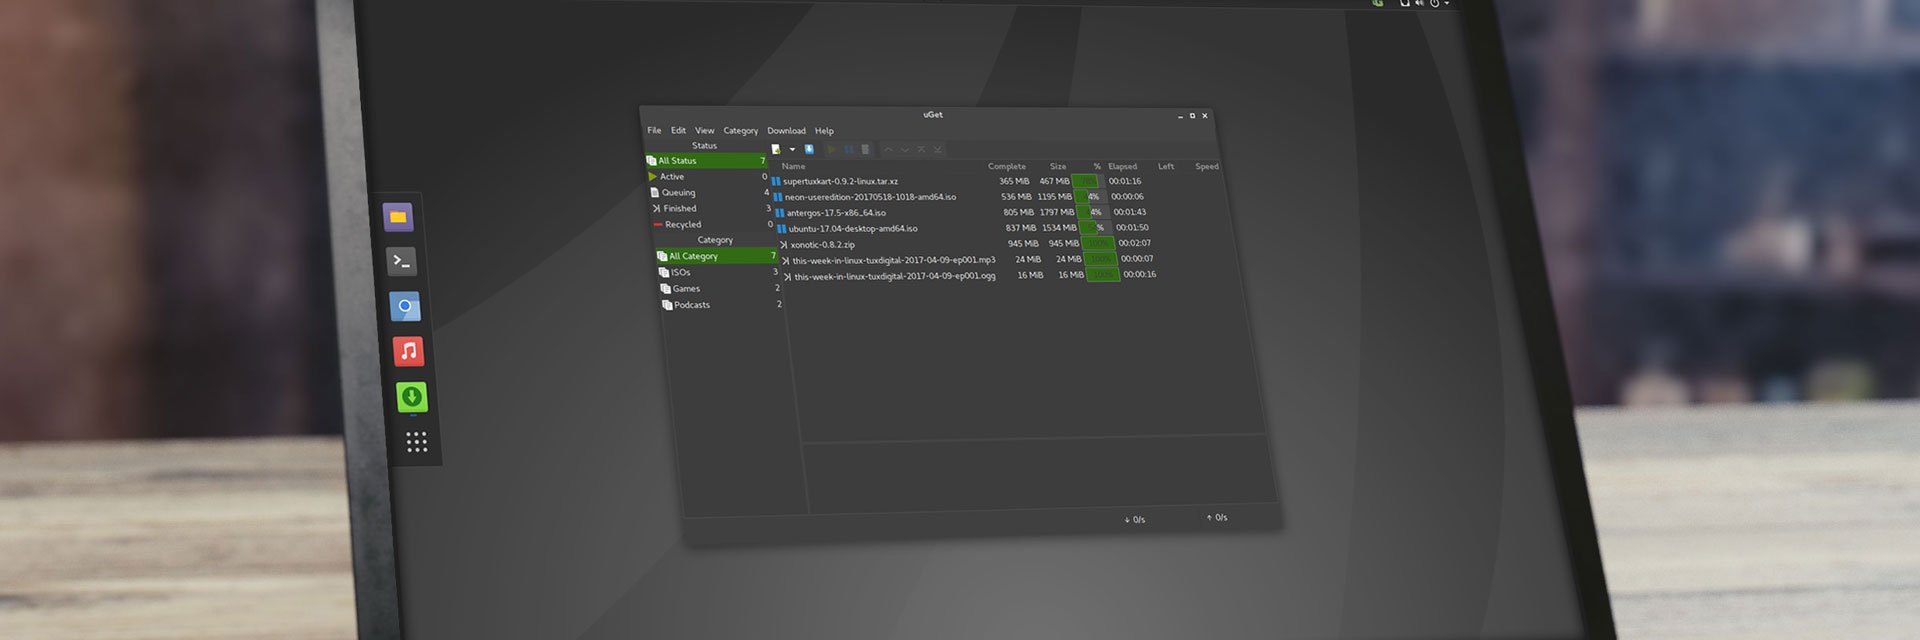Viewport: 1920px width, 640px height.
Task: Click the progress bar of xonotic-0.8.2.zip row
Action: [1098, 243]
